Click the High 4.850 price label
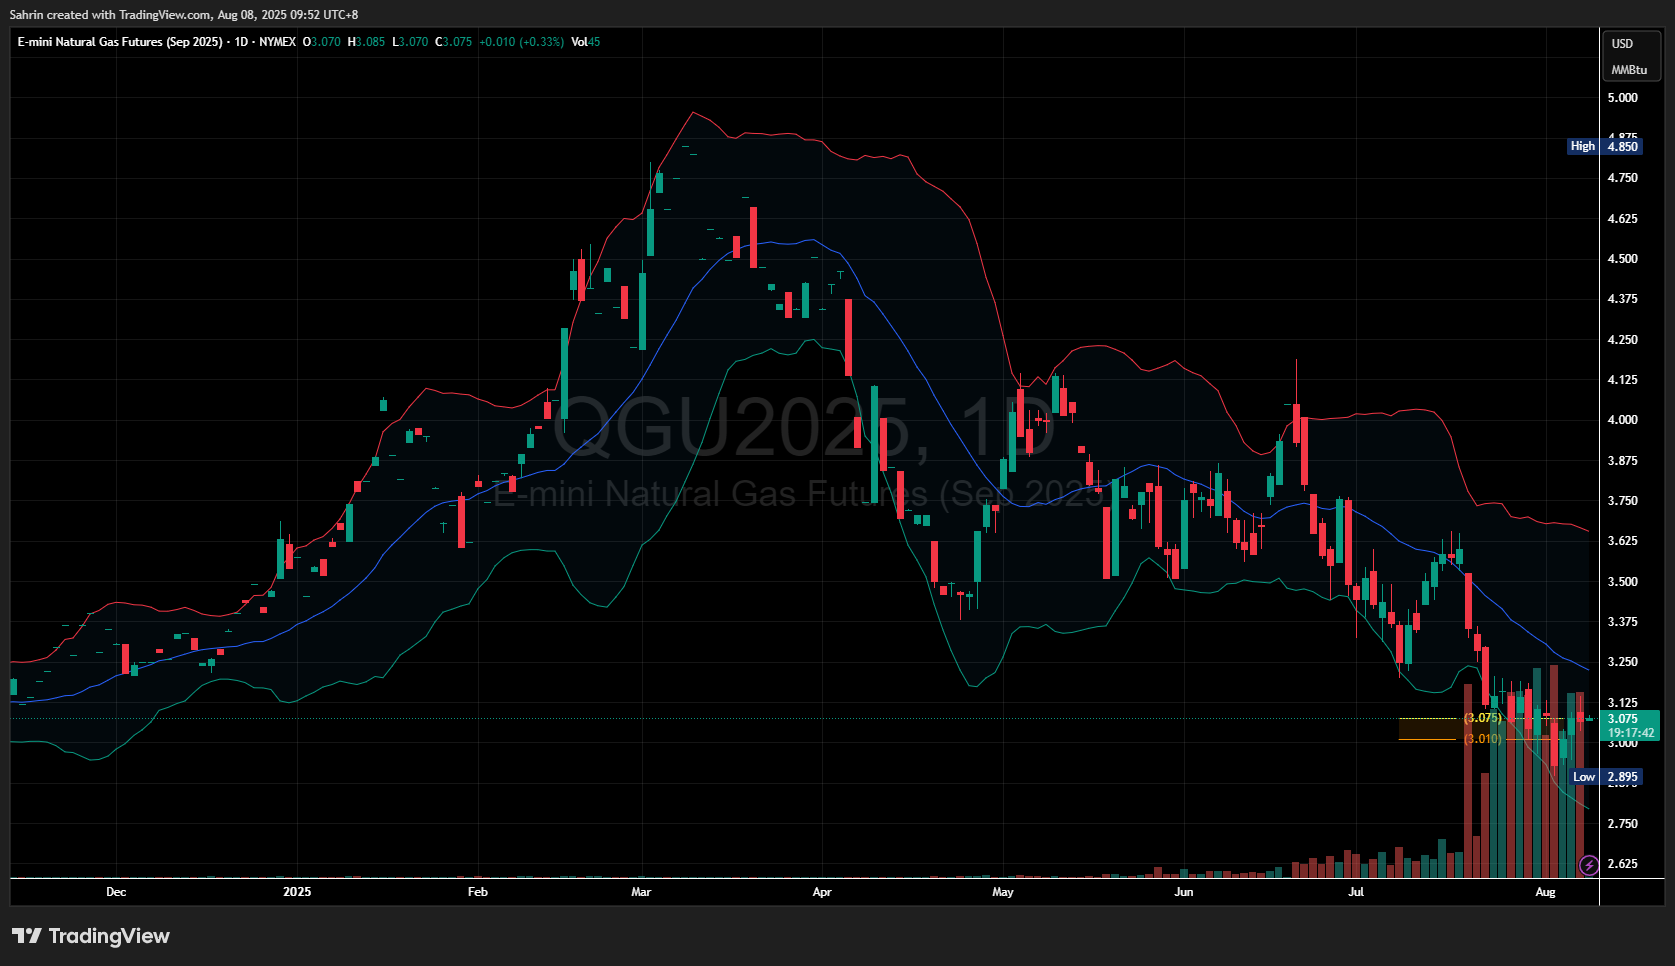Screen dimensions: 1675x966 point(1605,146)
